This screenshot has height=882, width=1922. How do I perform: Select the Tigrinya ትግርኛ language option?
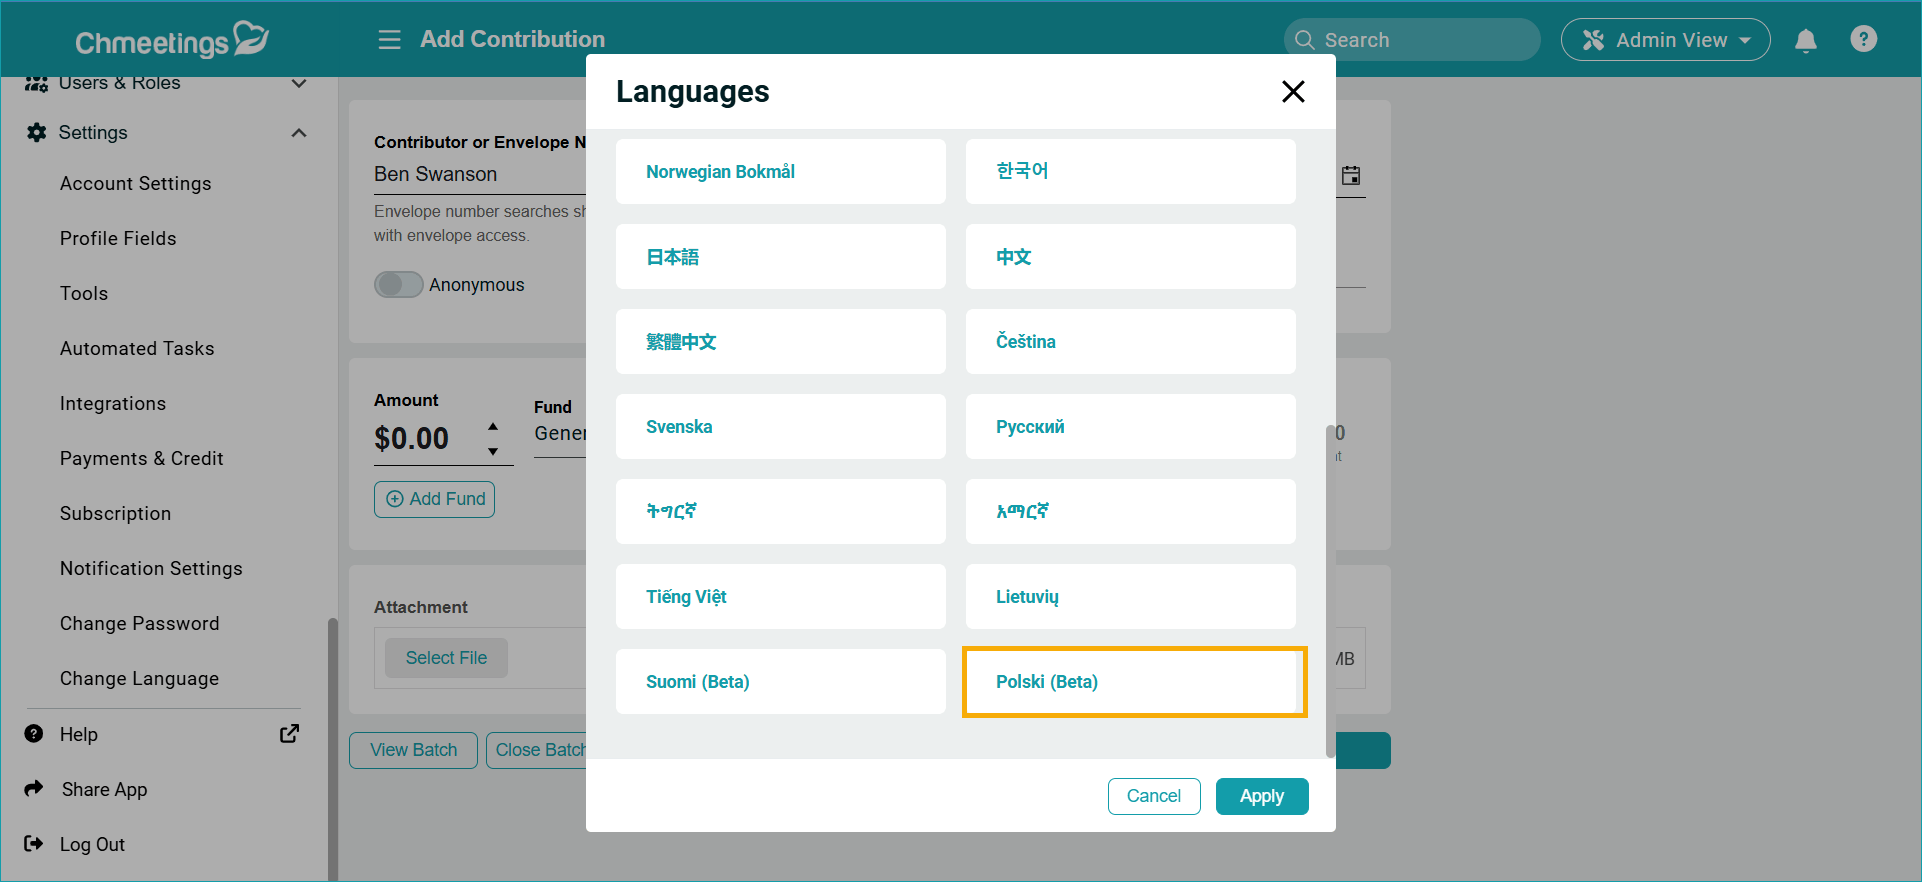(781, 512)
